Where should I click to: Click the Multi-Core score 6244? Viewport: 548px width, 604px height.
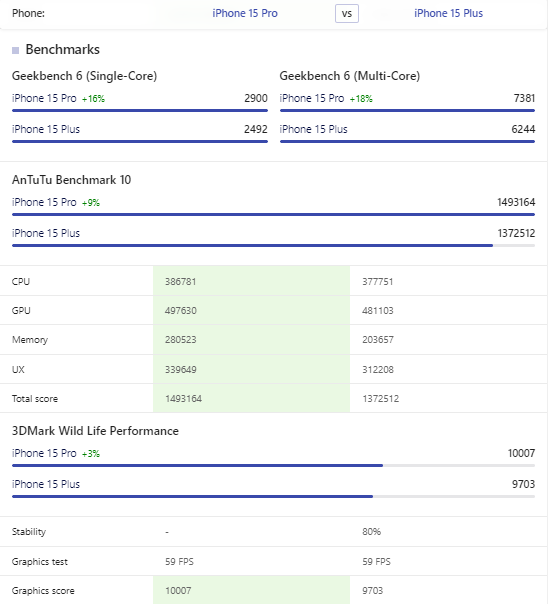click(523, 129)
